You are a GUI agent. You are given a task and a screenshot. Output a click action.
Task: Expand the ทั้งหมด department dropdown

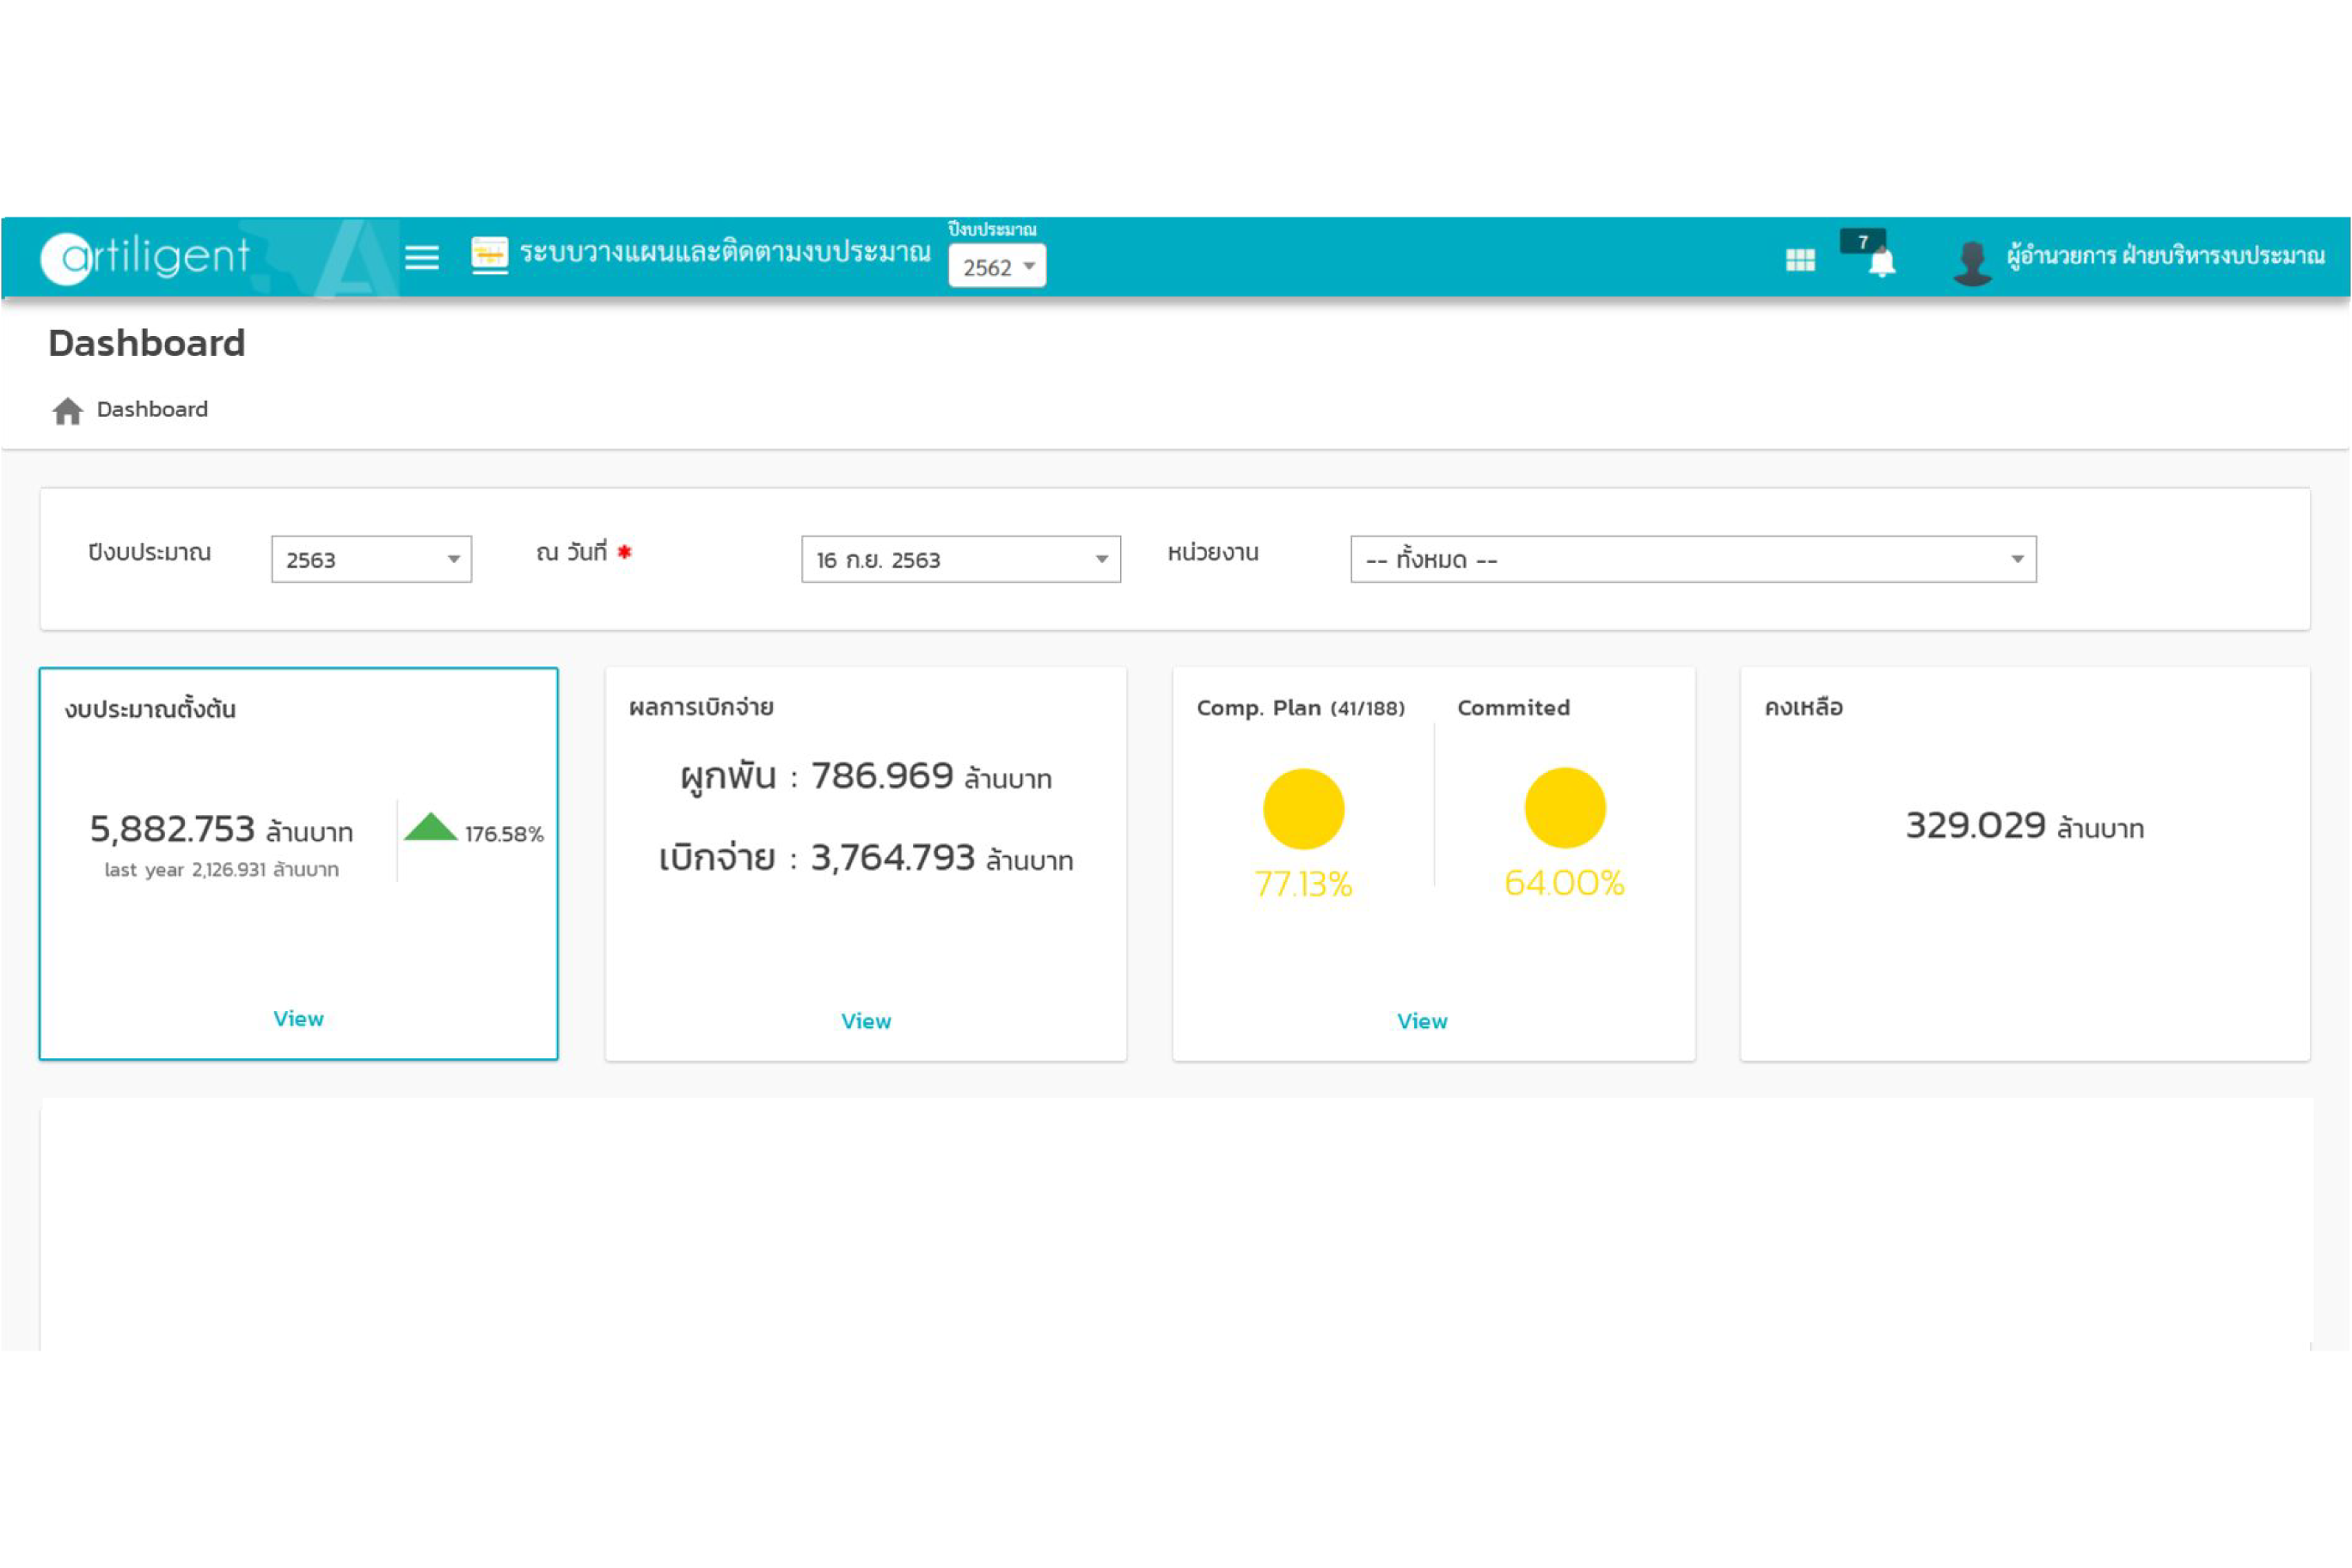click(x=1692, y=560)
